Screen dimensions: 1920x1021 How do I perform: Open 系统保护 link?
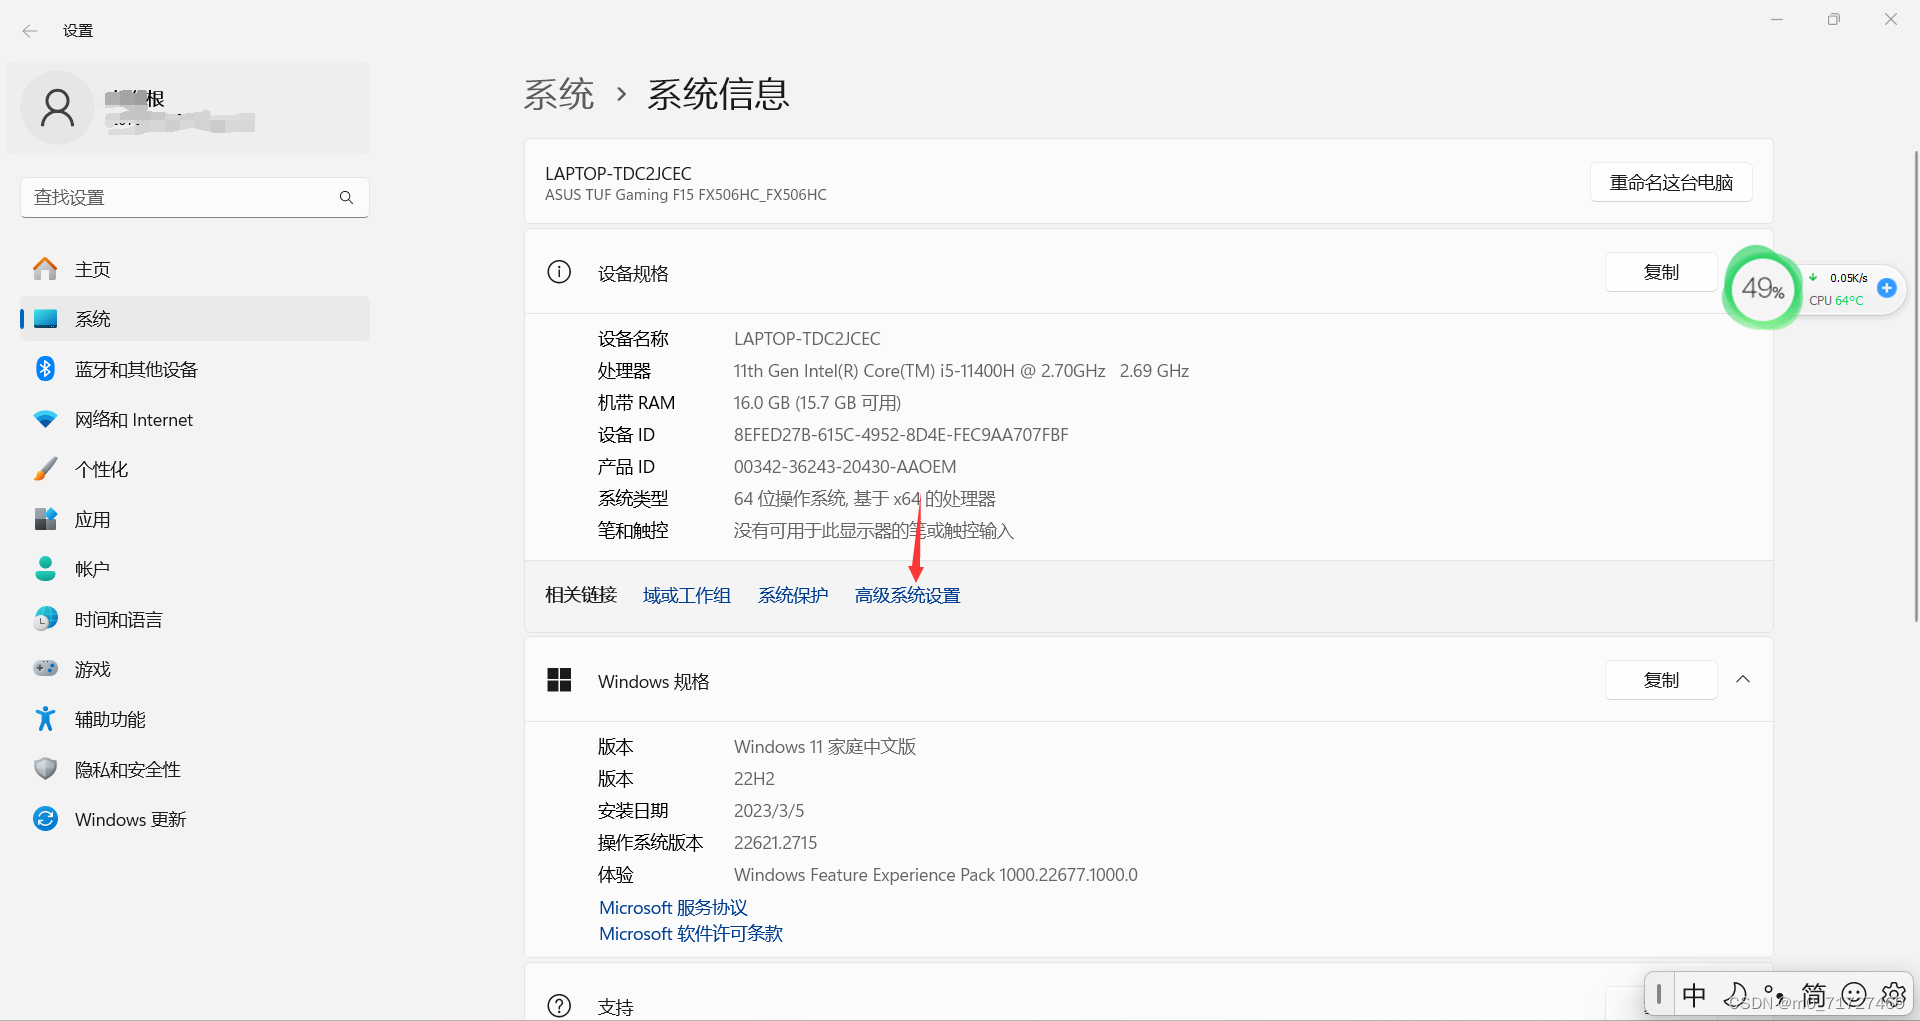point(793,595)
